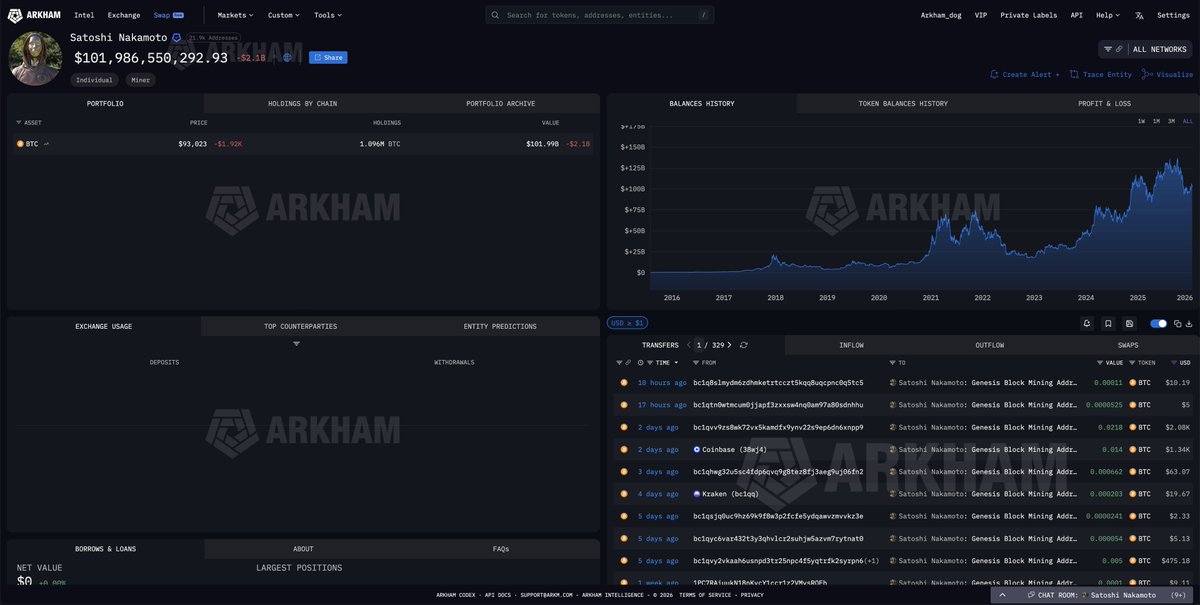
Task: Switch to Profit & Loss tab
Action: point(1104,103)
